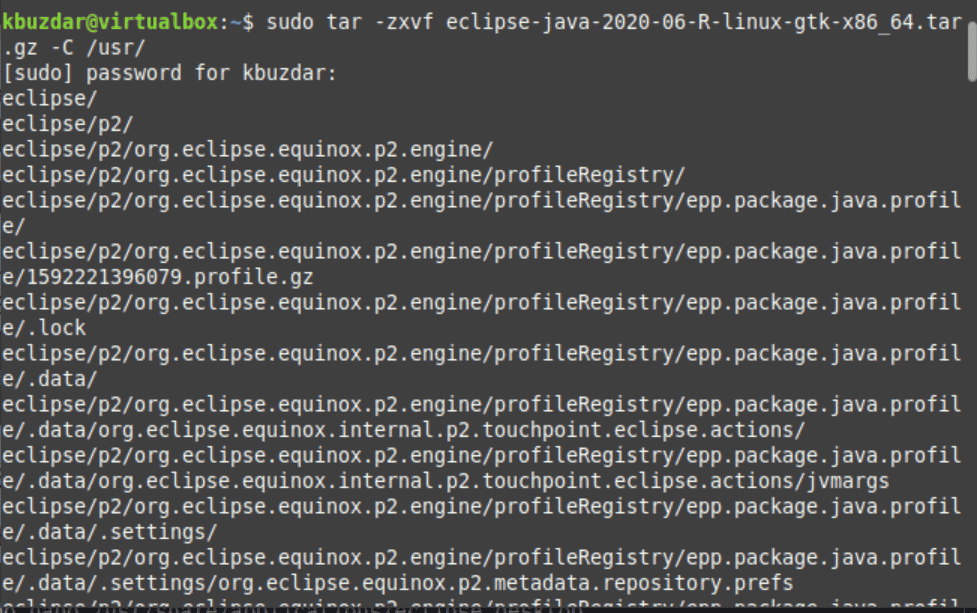Click the '[sudo] password for kbuzdar:' line

[x=169, y=73]
